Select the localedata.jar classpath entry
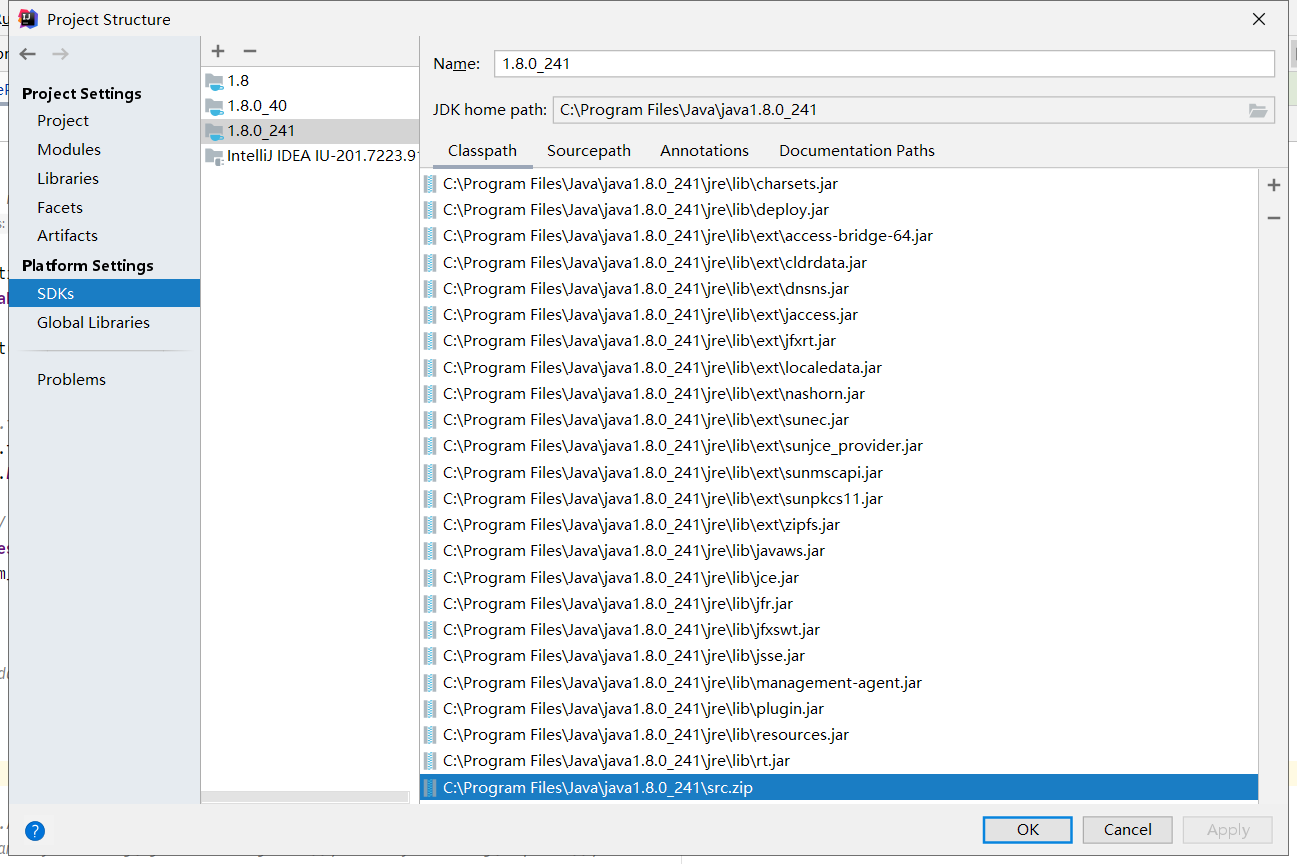The image size is (1297, 864). [839, 368]
